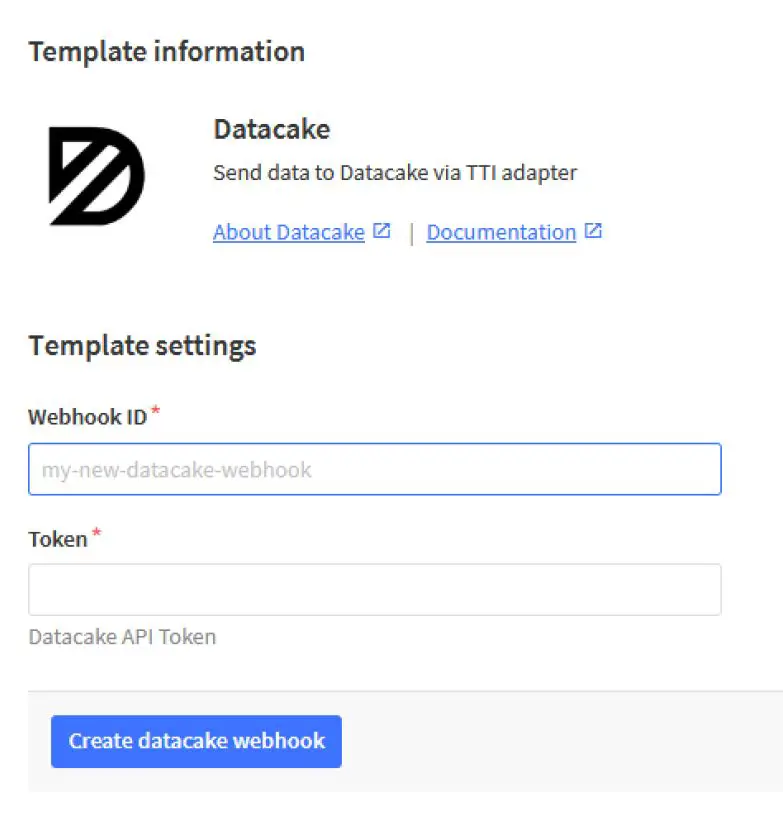Click into the Token input field
The image size is (783, 830).
[x=374, y=589]
